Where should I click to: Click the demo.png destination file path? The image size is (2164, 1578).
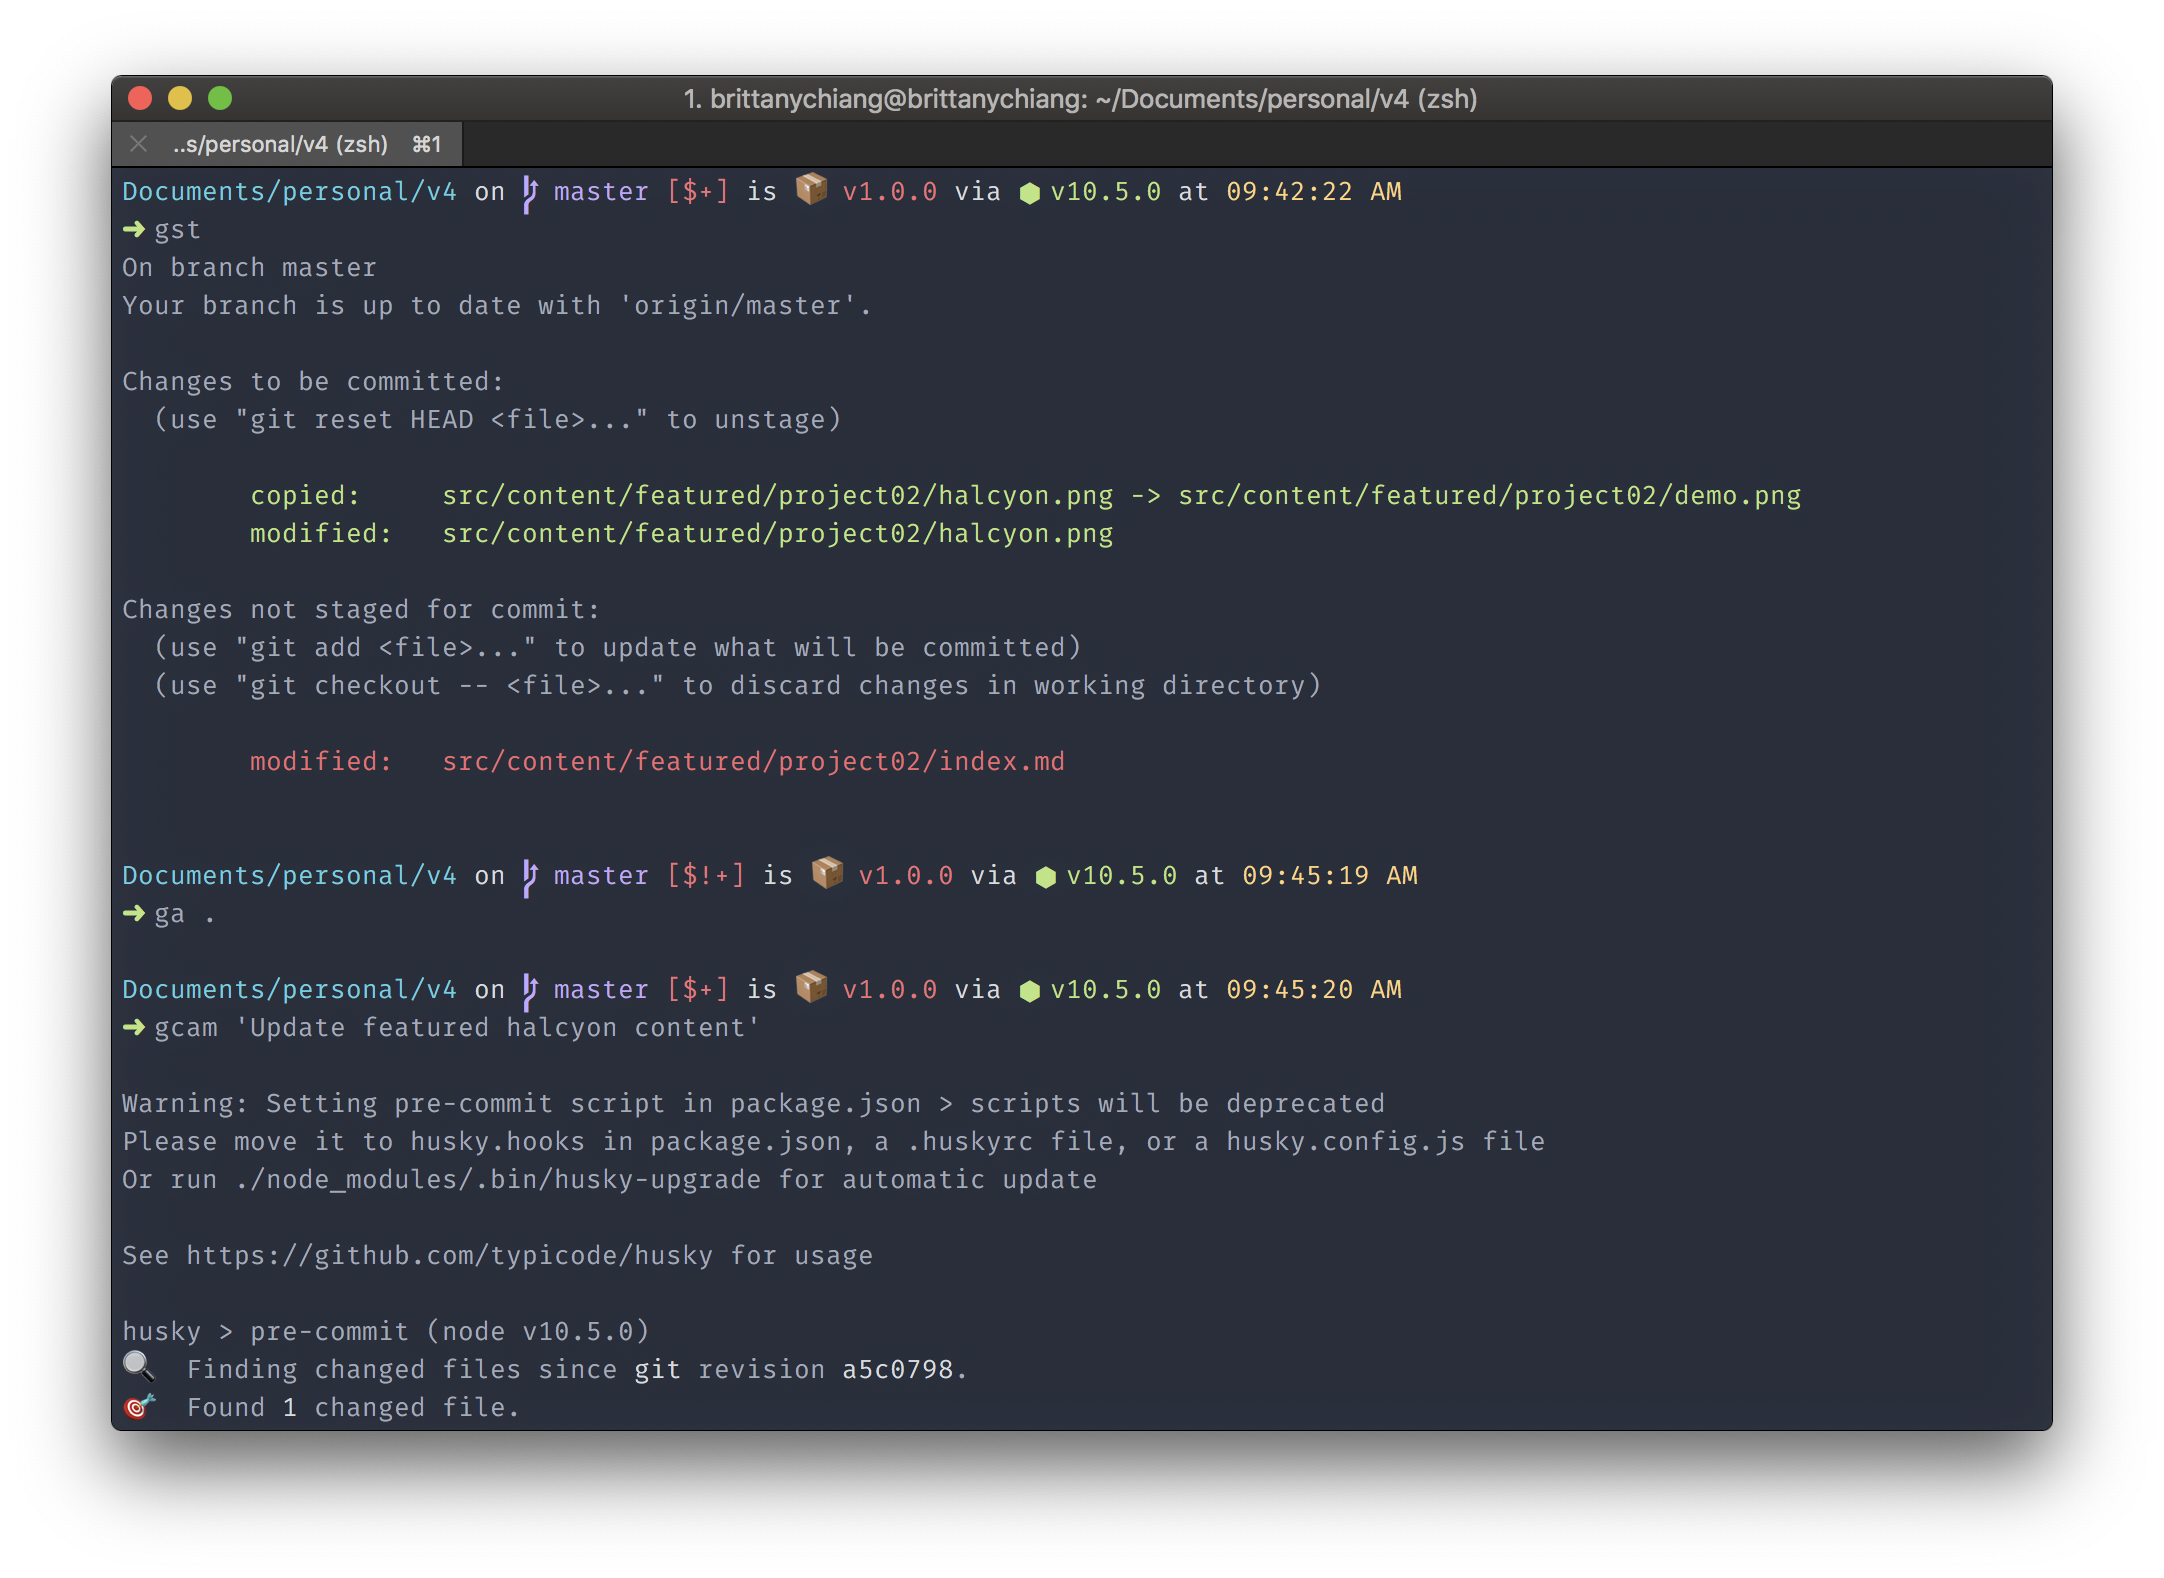(x=1489, y=496)
